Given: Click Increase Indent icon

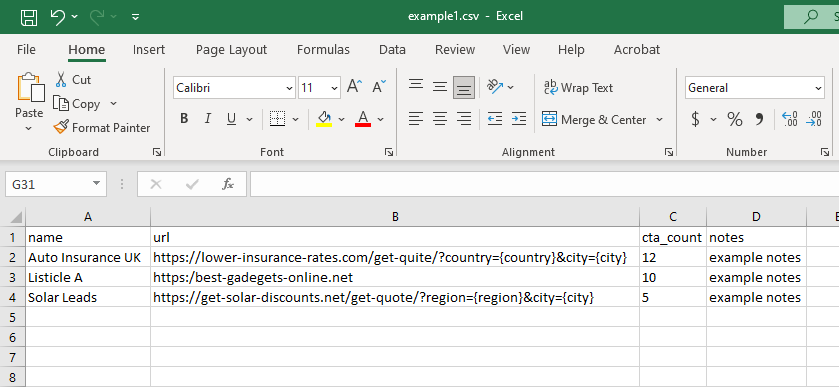Looking at the screenshot, I should [x=518, y=119].
